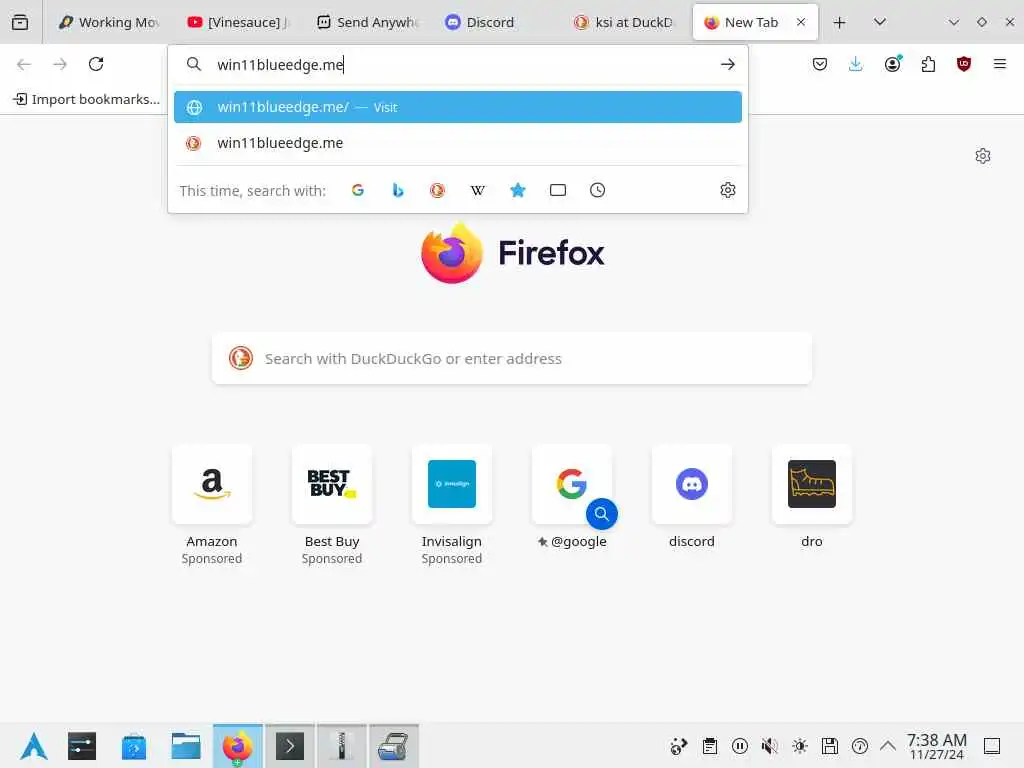Click the Show Desktop button
Viewport: 1024px width, 768px height.
(993, 746)
